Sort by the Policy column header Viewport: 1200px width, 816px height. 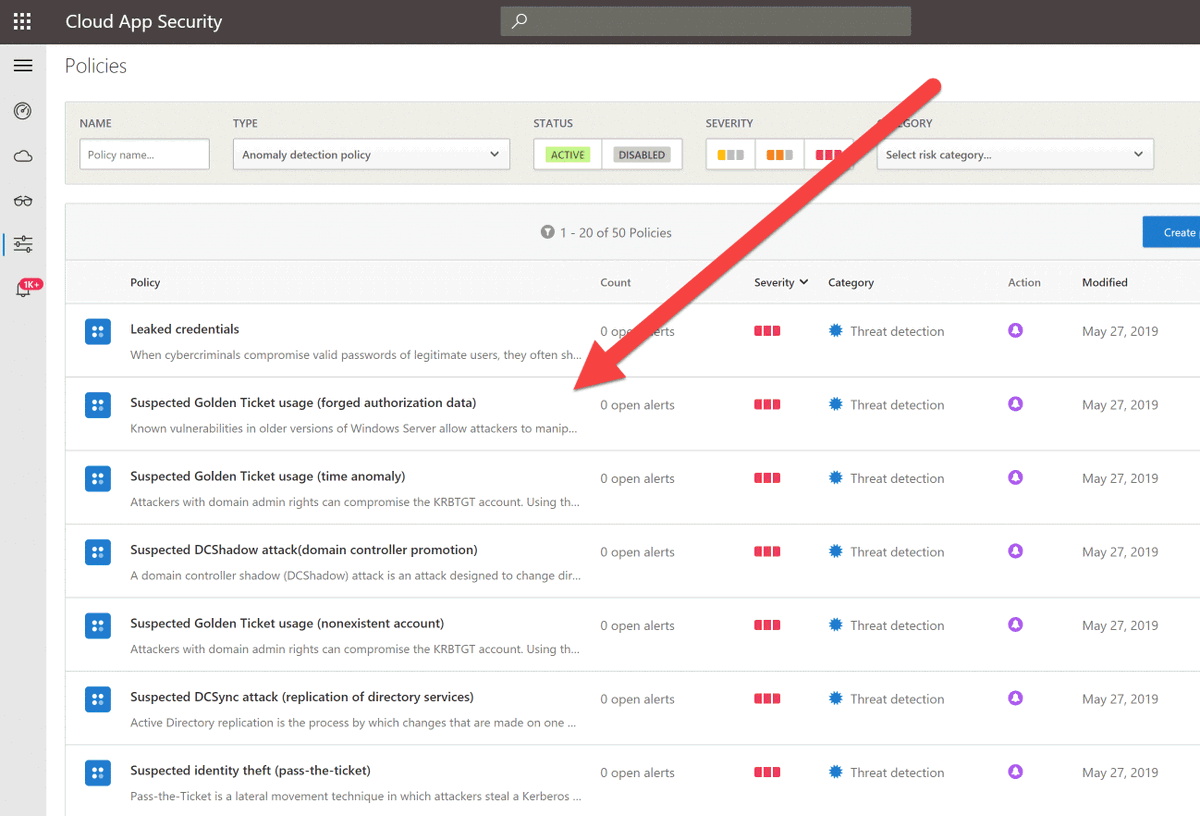(x=145, y=283)
